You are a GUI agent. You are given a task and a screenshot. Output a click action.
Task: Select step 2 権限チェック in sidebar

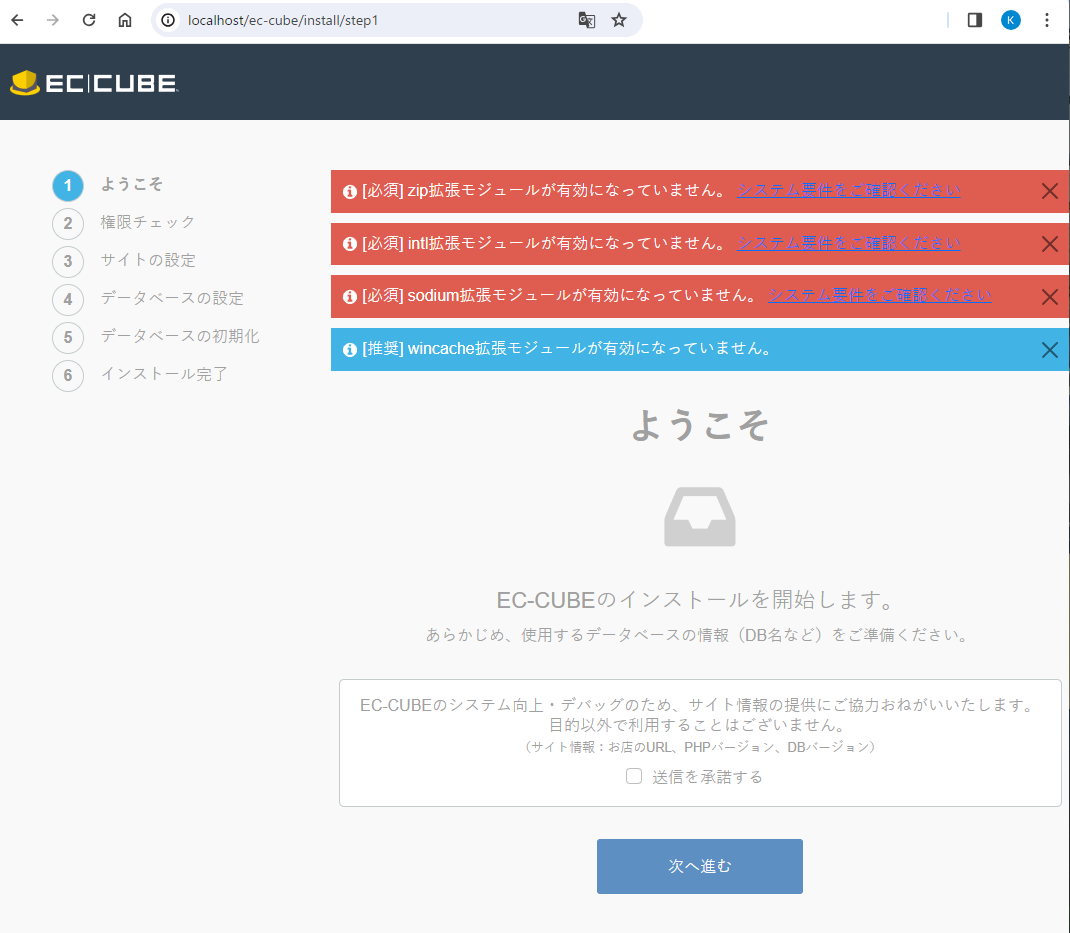pos(147,222)
